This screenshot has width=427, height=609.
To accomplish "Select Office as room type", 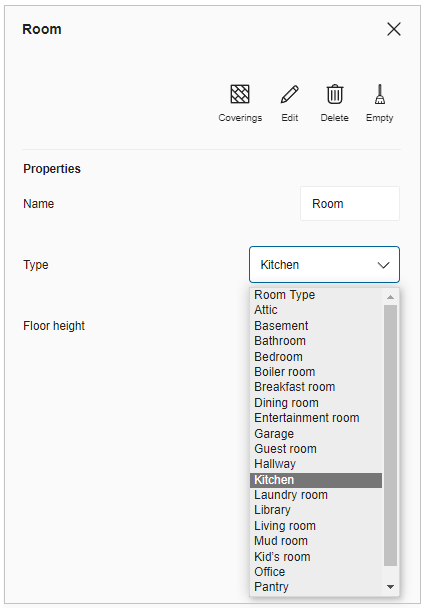I will (x=316, y=572).
